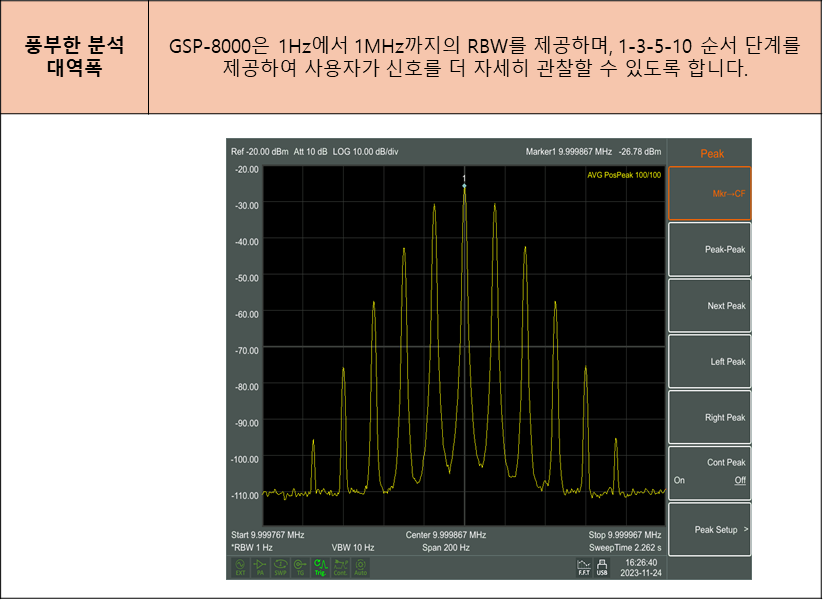Click the 16:26:40 clock display
The image size is (823, 600).
tap(640, 563)
